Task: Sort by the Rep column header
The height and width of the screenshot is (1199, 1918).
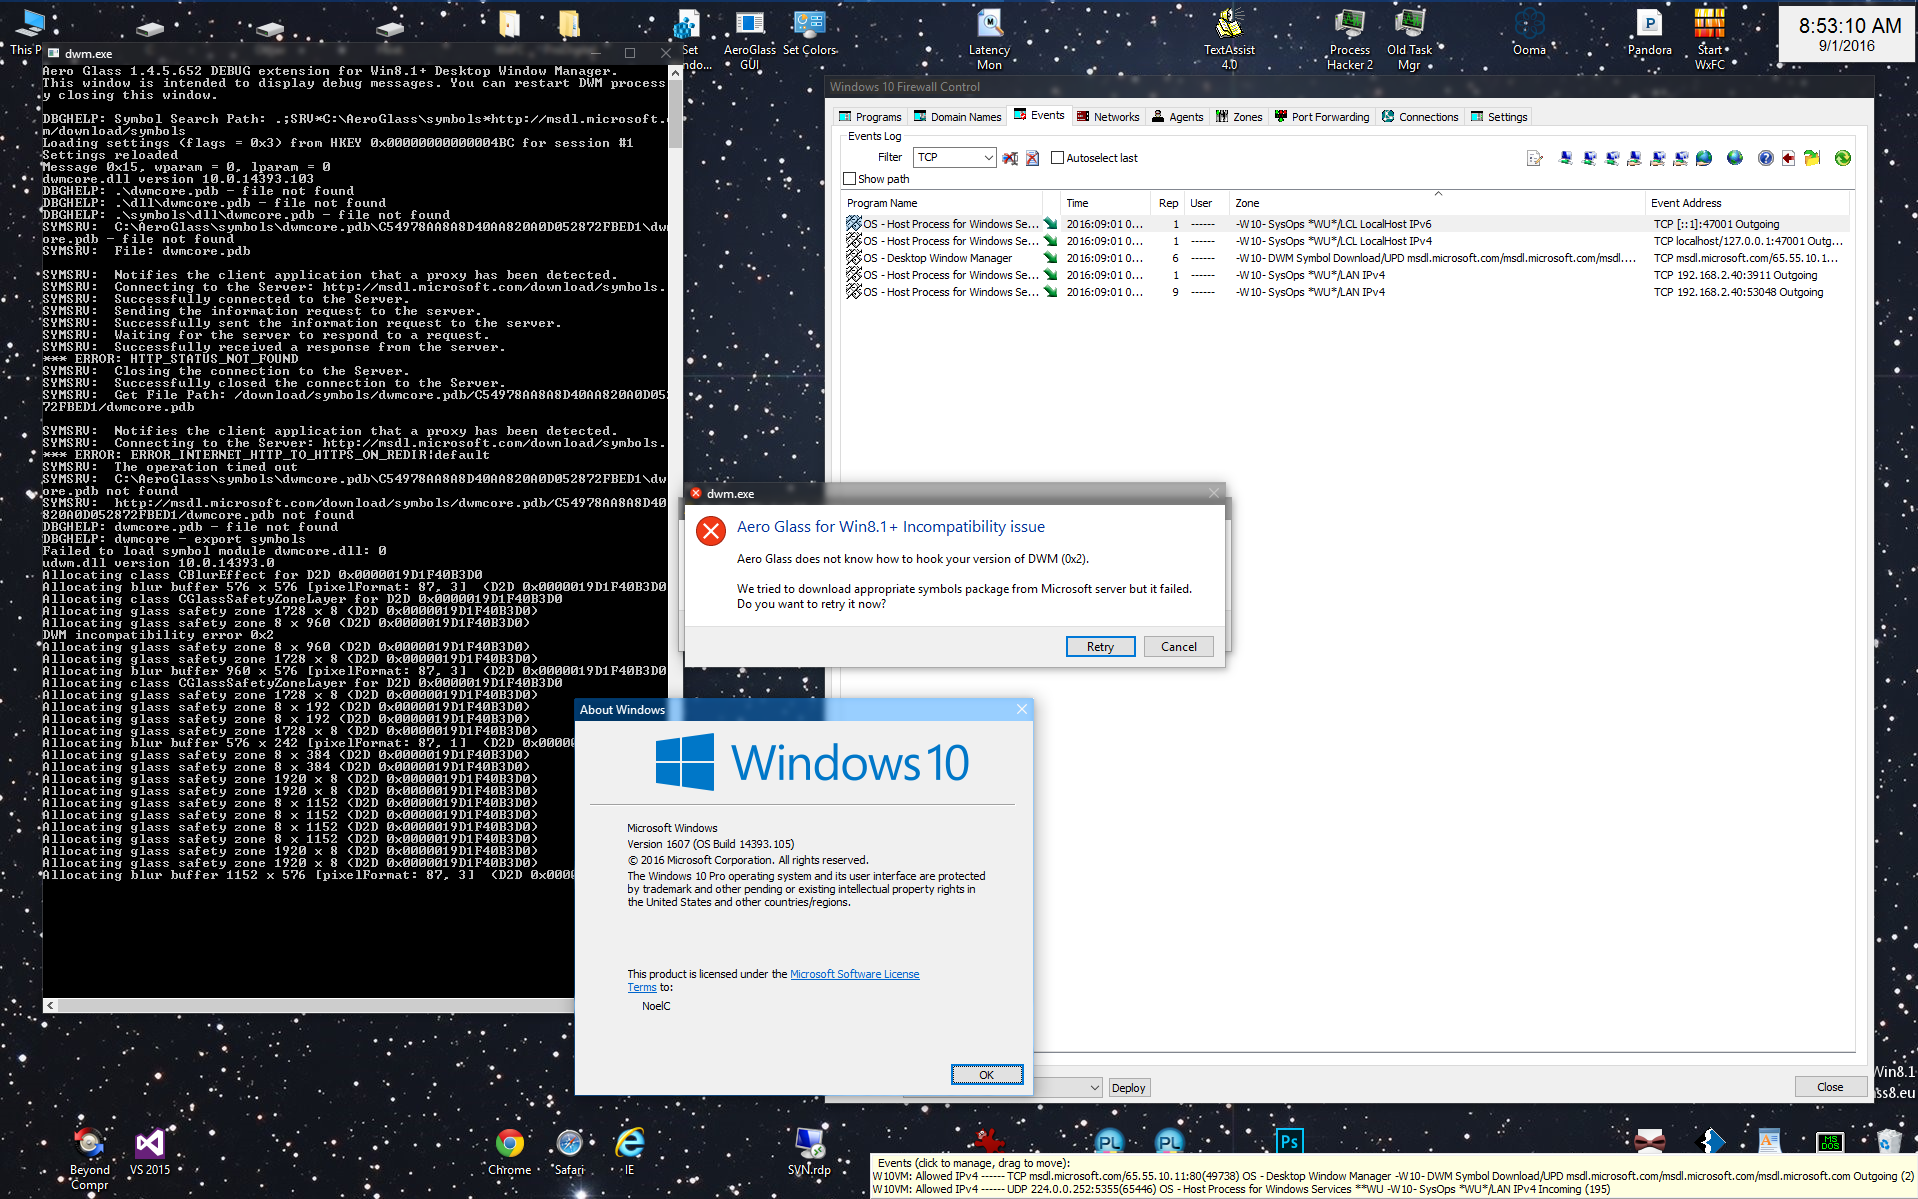Action: tap(1168, 203)
